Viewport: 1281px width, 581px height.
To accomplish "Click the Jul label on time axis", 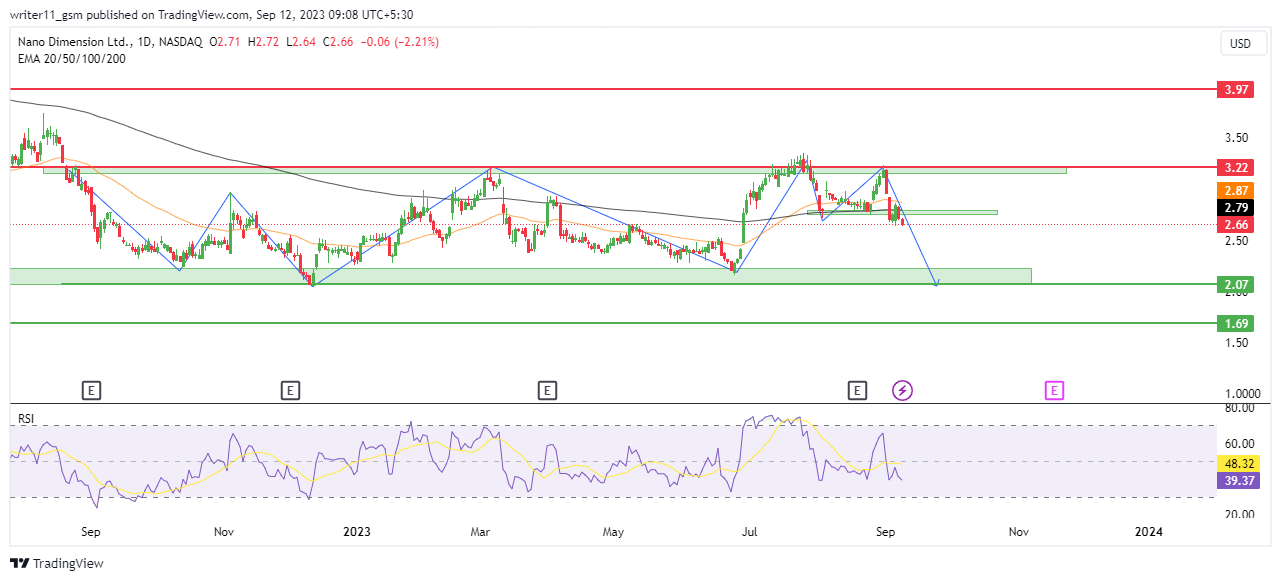I will 749,533.
